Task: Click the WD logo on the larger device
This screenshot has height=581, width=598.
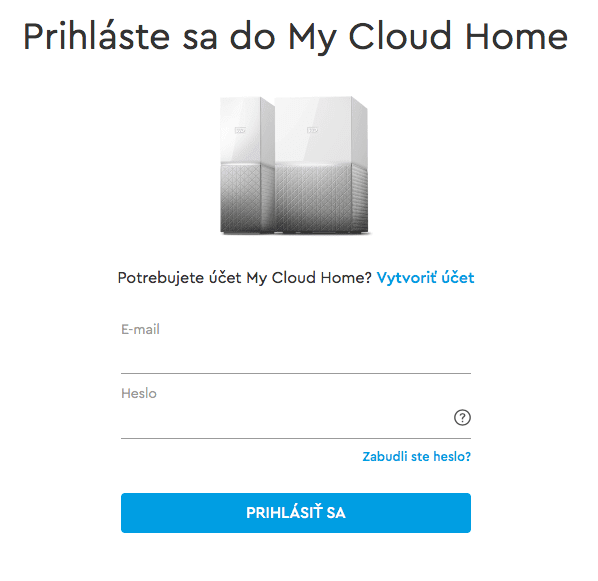Action: [x=313, y=130]
